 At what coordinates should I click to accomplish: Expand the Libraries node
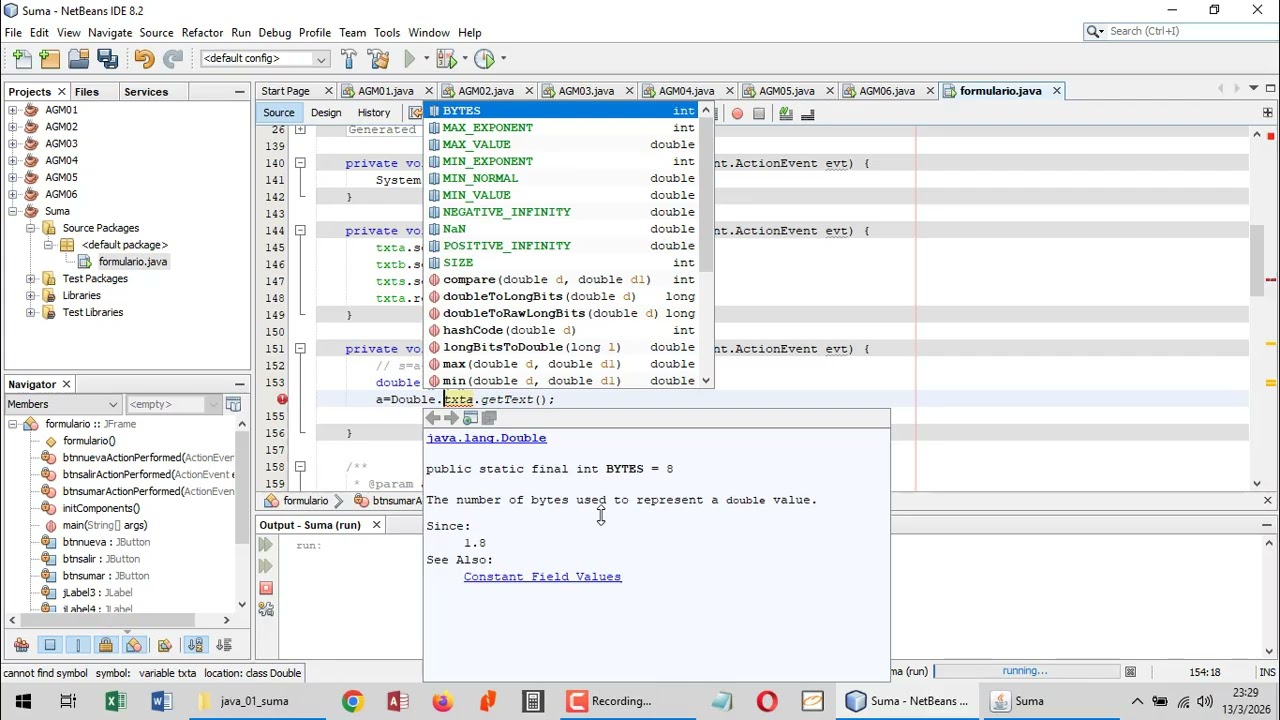tap(30, 296)
